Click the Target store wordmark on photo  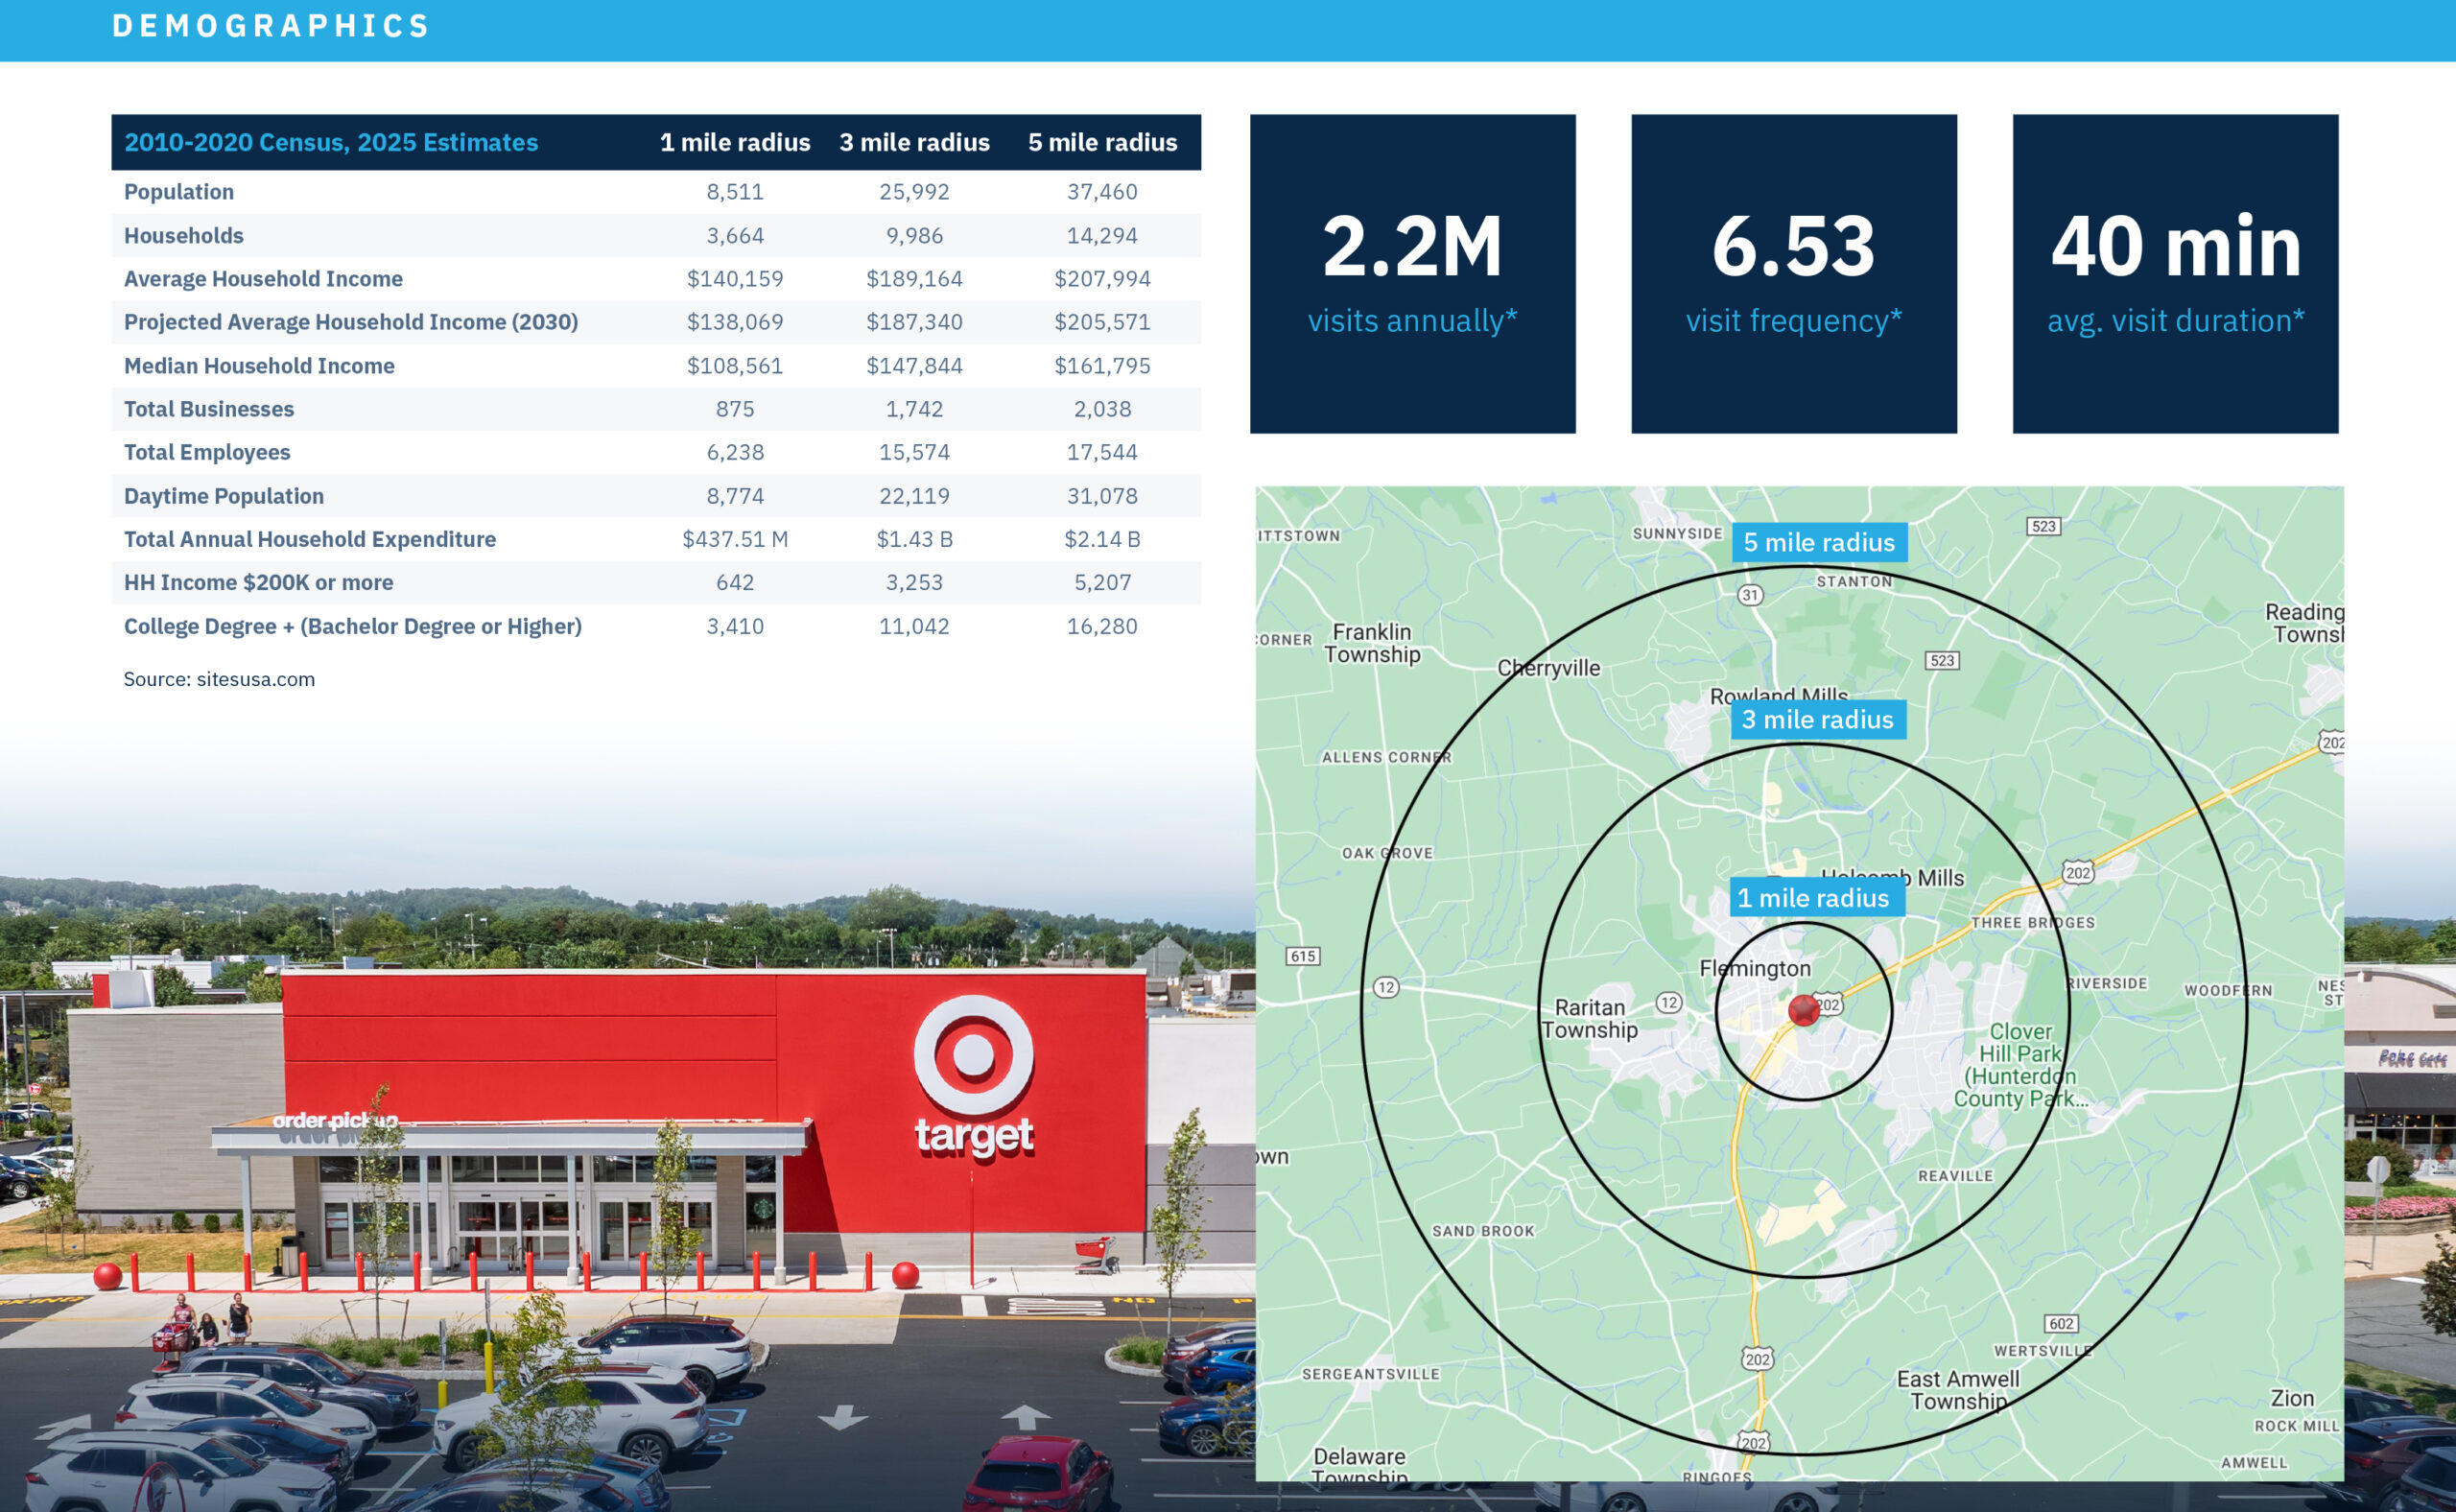coord(974,1136)
